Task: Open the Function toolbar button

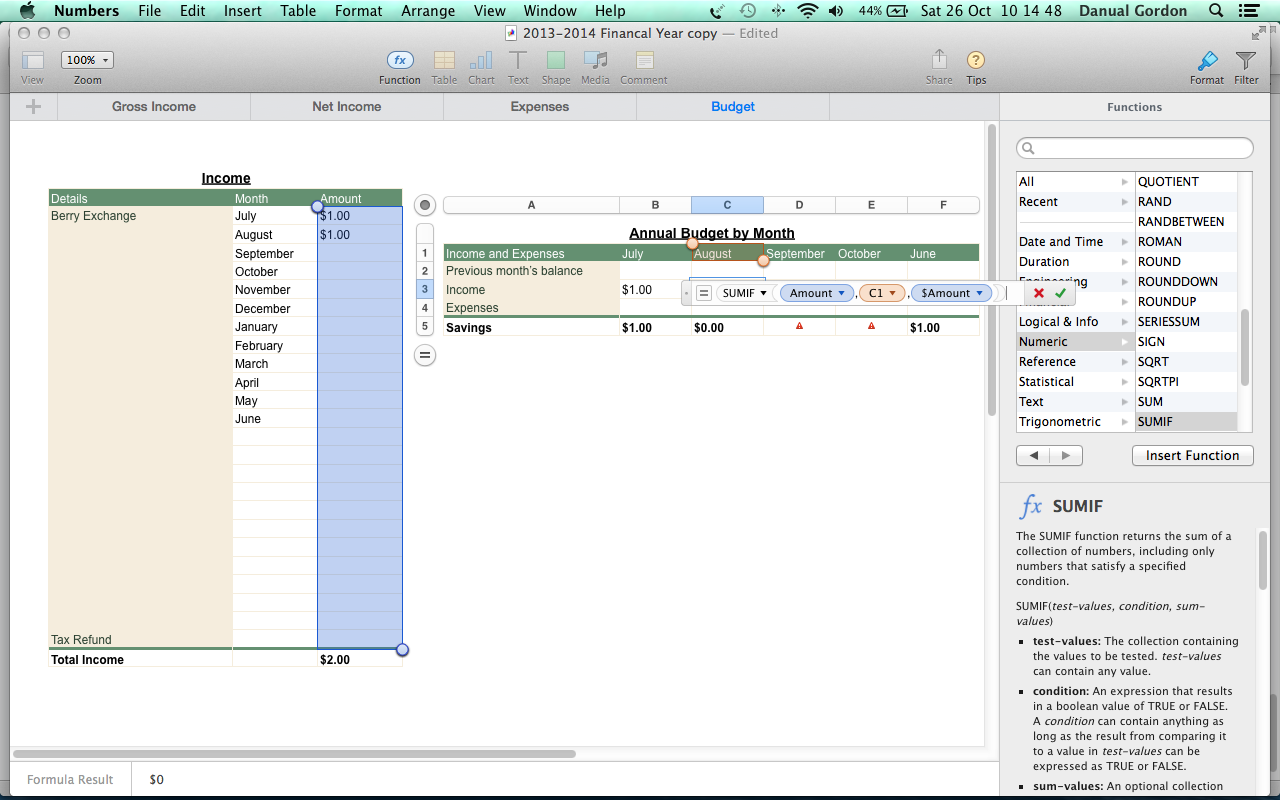Action: (x=400, y=61)
